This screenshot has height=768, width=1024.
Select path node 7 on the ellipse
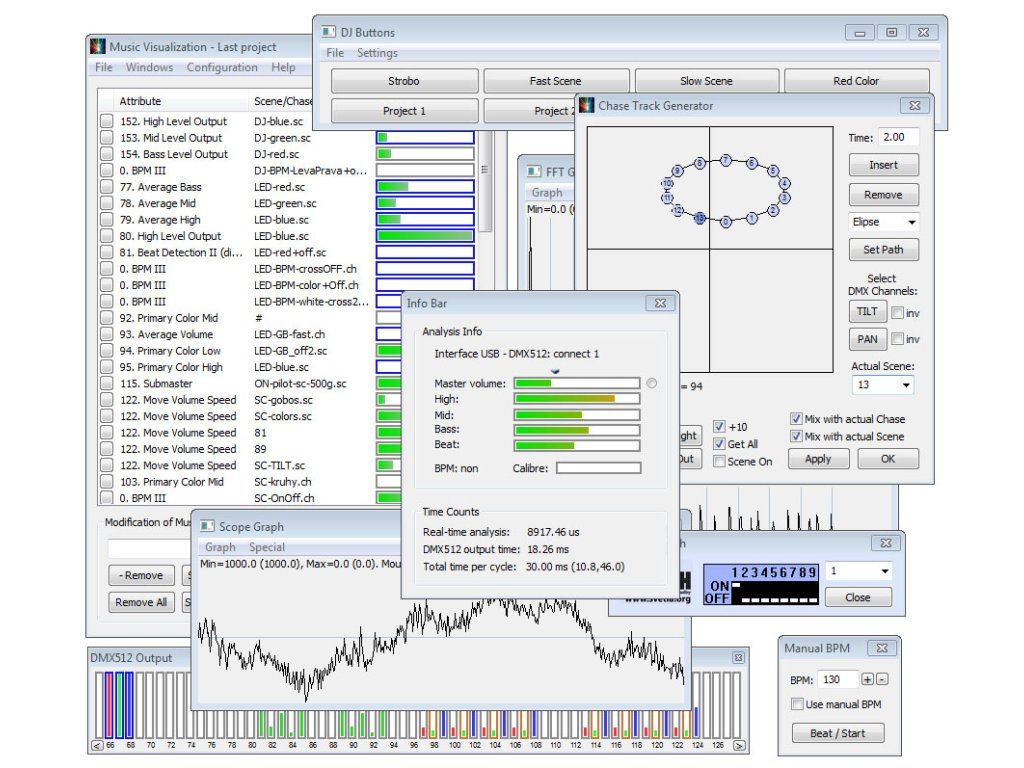tap(726, 160)
